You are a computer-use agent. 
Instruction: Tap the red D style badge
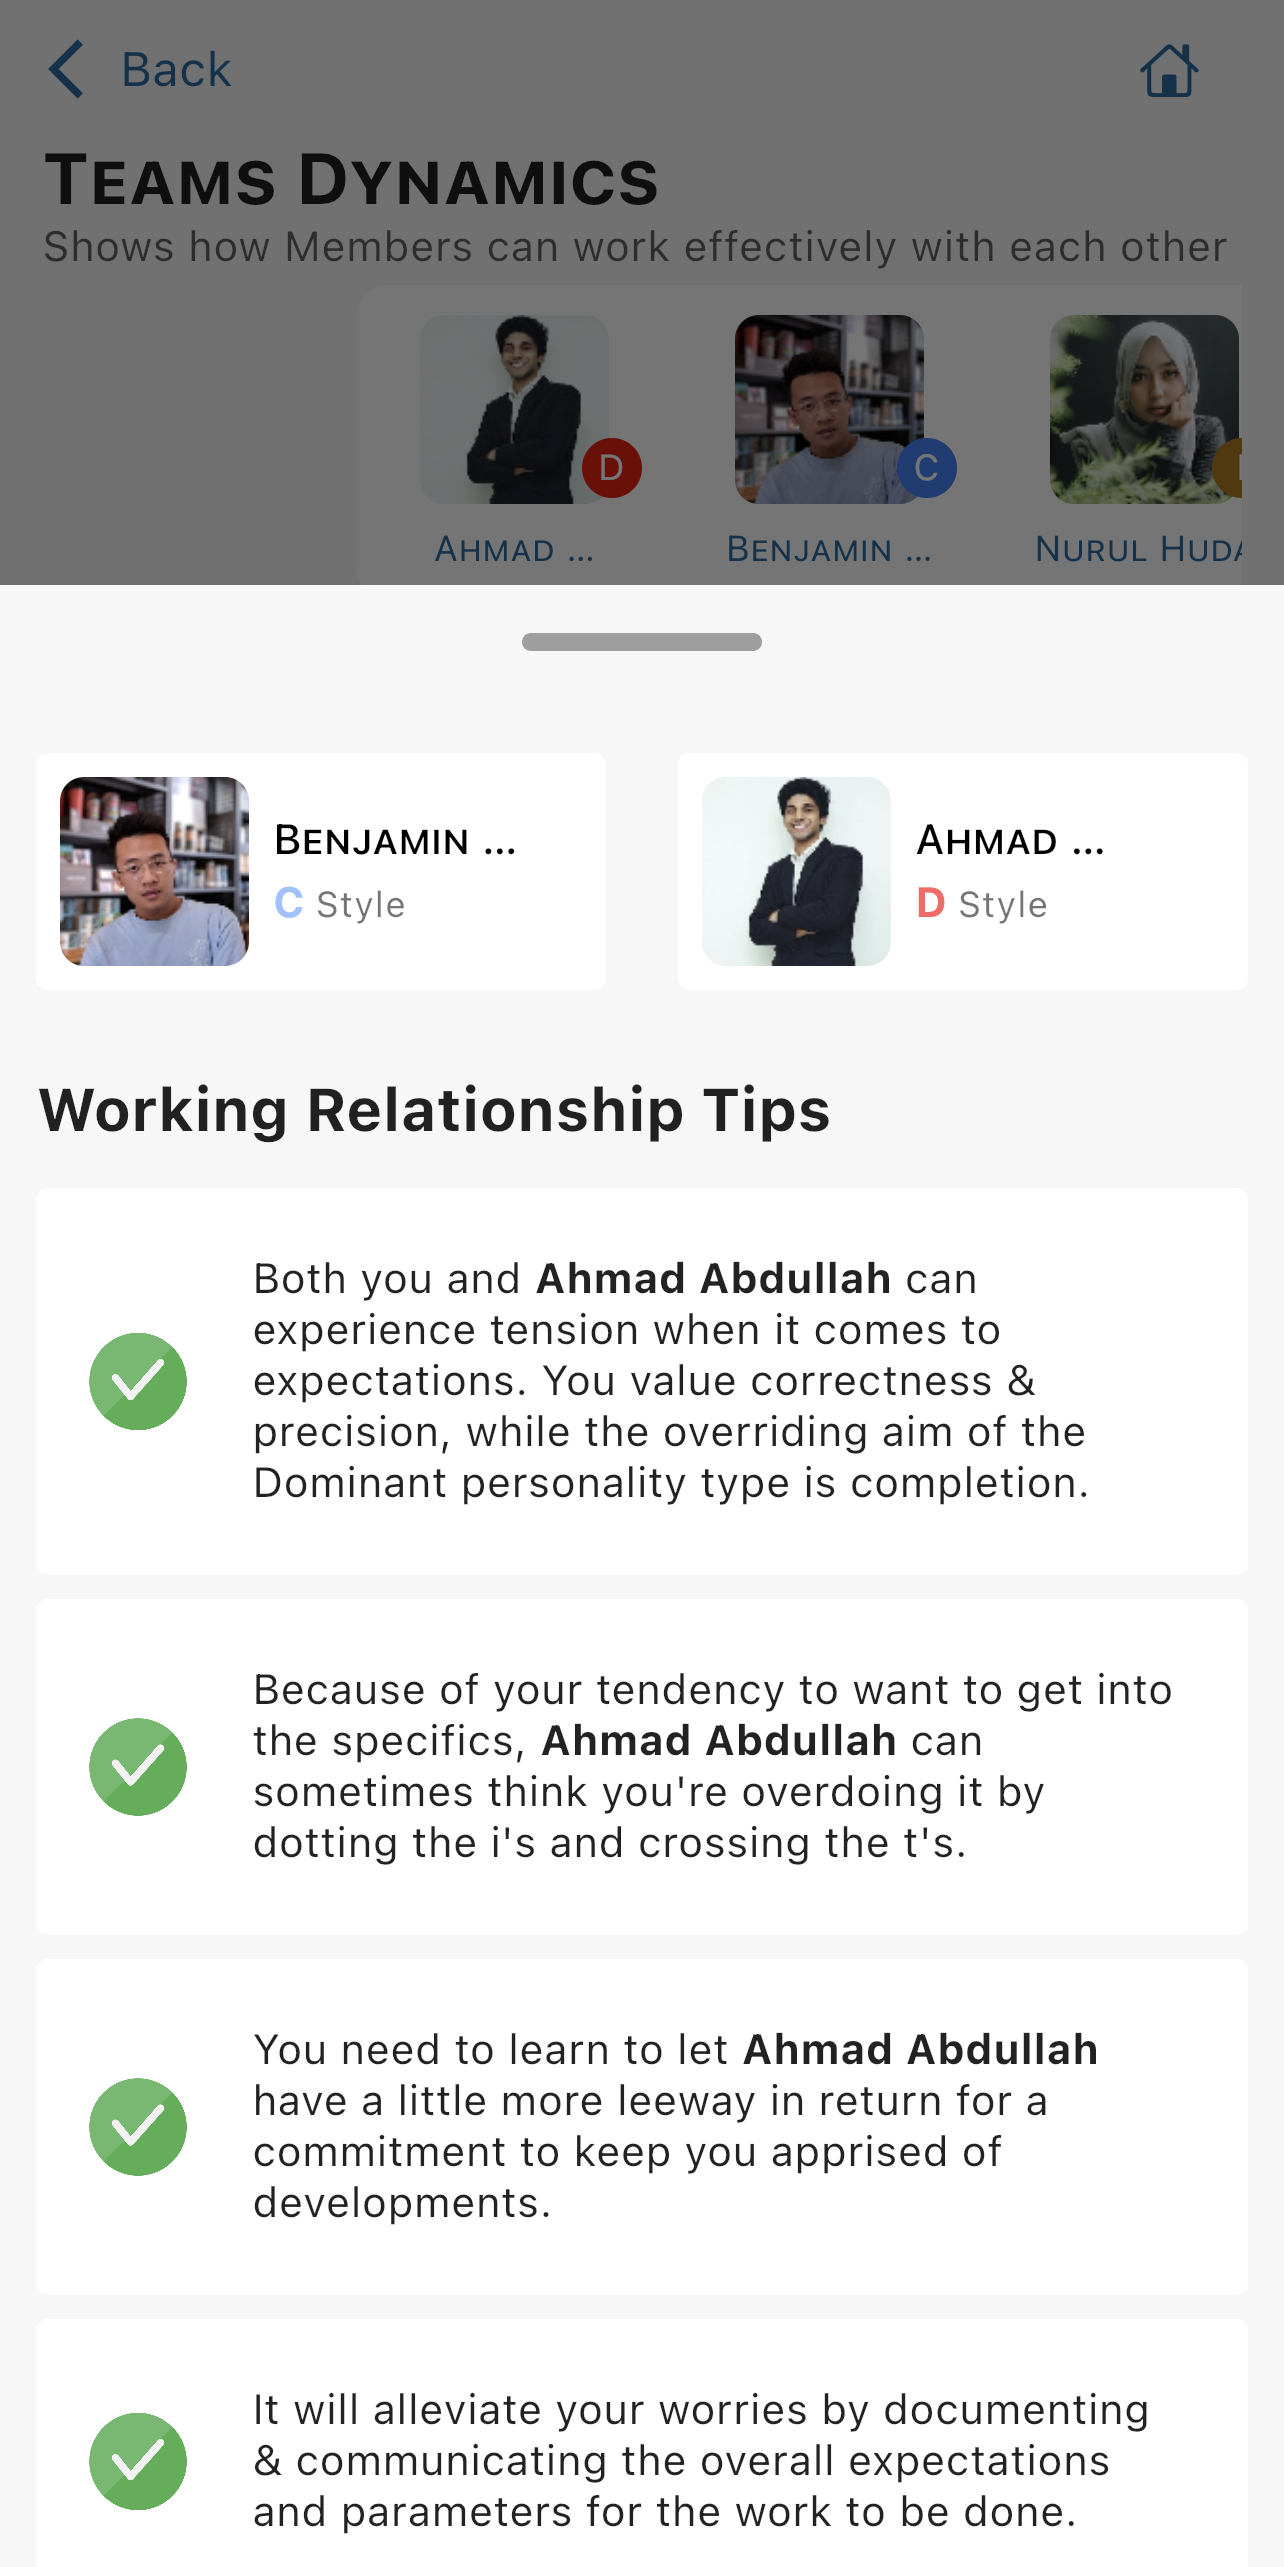pyautogui.click(x=611, y=468)
